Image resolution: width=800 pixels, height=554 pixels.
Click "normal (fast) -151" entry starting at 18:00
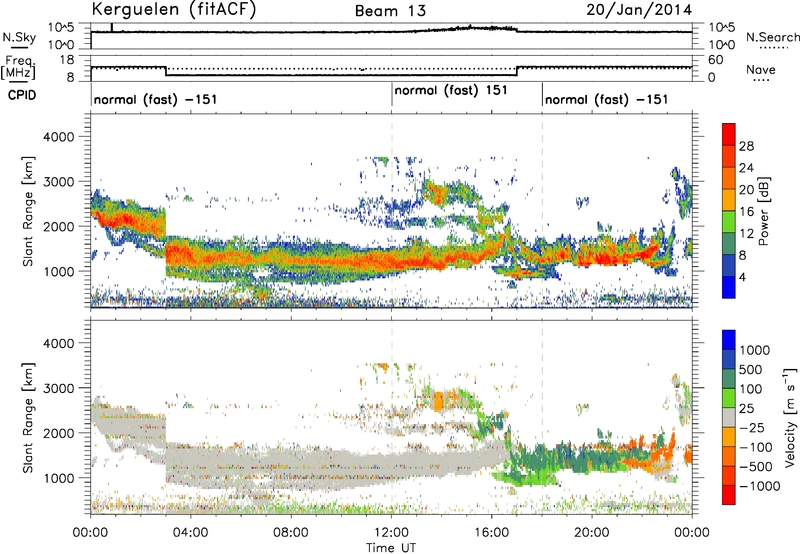click(x=607, y=99)
